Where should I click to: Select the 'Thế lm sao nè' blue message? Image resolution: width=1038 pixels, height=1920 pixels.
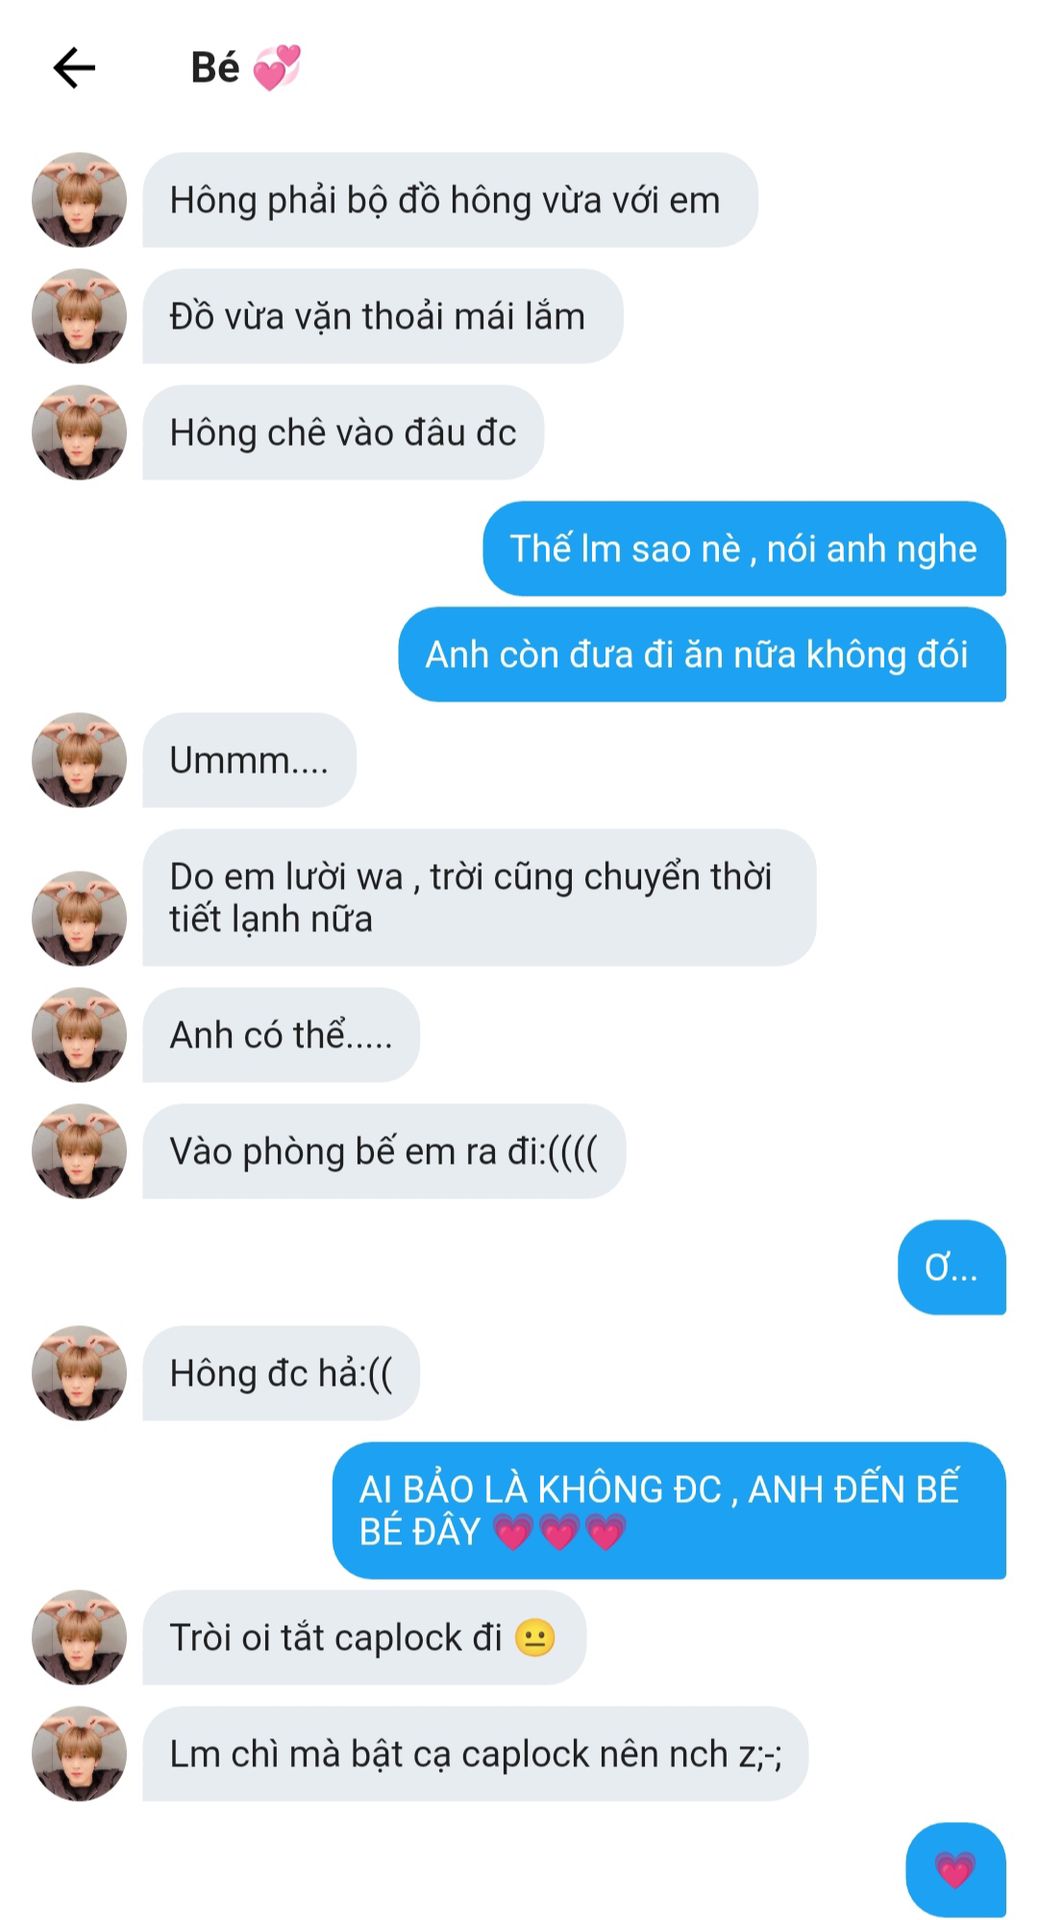(744, 548)
